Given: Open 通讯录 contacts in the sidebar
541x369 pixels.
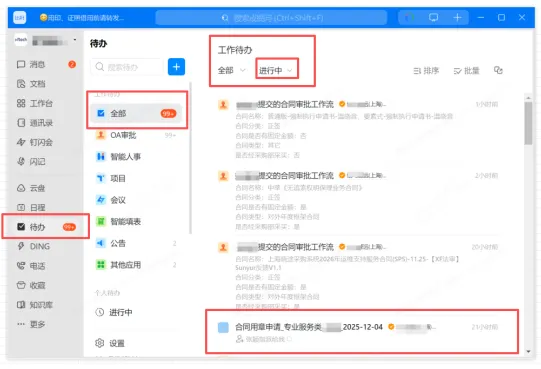Looking at the screenshot, I should pyautogui.click(x=45, y=123).
